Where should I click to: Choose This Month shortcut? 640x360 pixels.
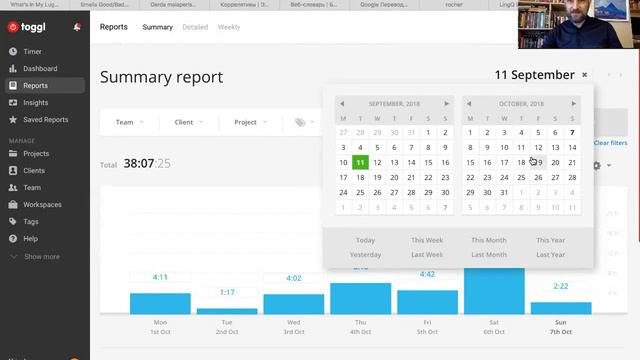489,240
